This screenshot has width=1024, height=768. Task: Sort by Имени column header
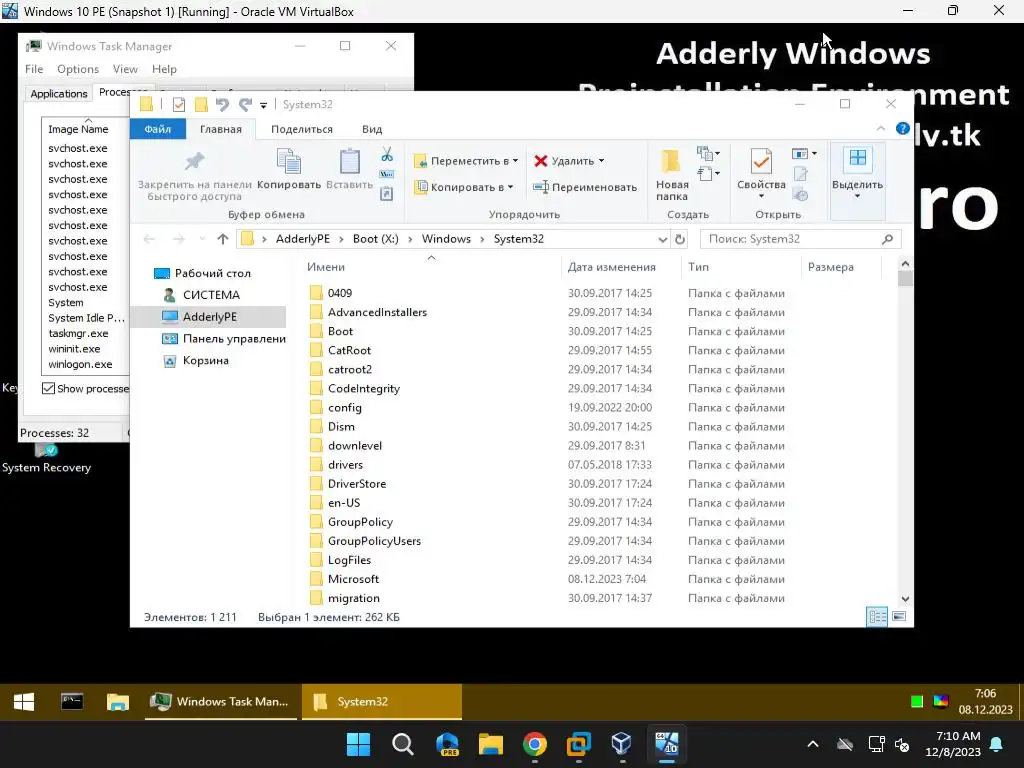pyautogui.click(x=326, y=267)
